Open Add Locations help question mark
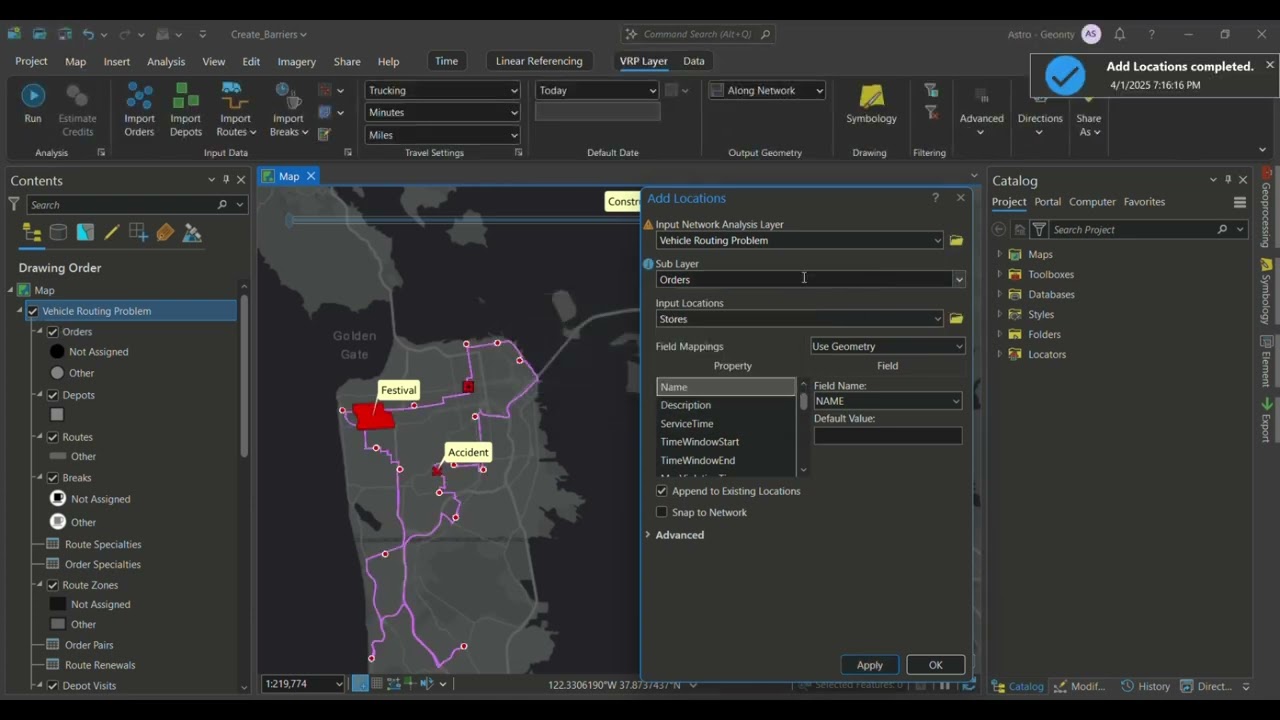This screenshot has height=720, width=1280. pos(936,198)
